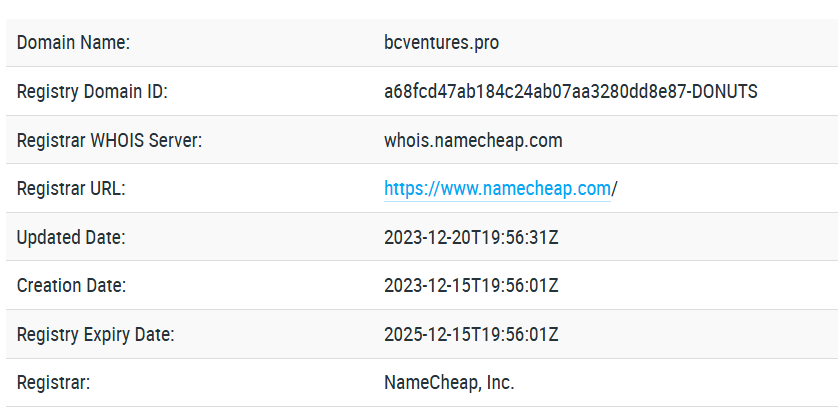Click the 'Domain Name:' label
This screenshot has height=407, width=838.
pyautogui.click(x=73, y=43)
